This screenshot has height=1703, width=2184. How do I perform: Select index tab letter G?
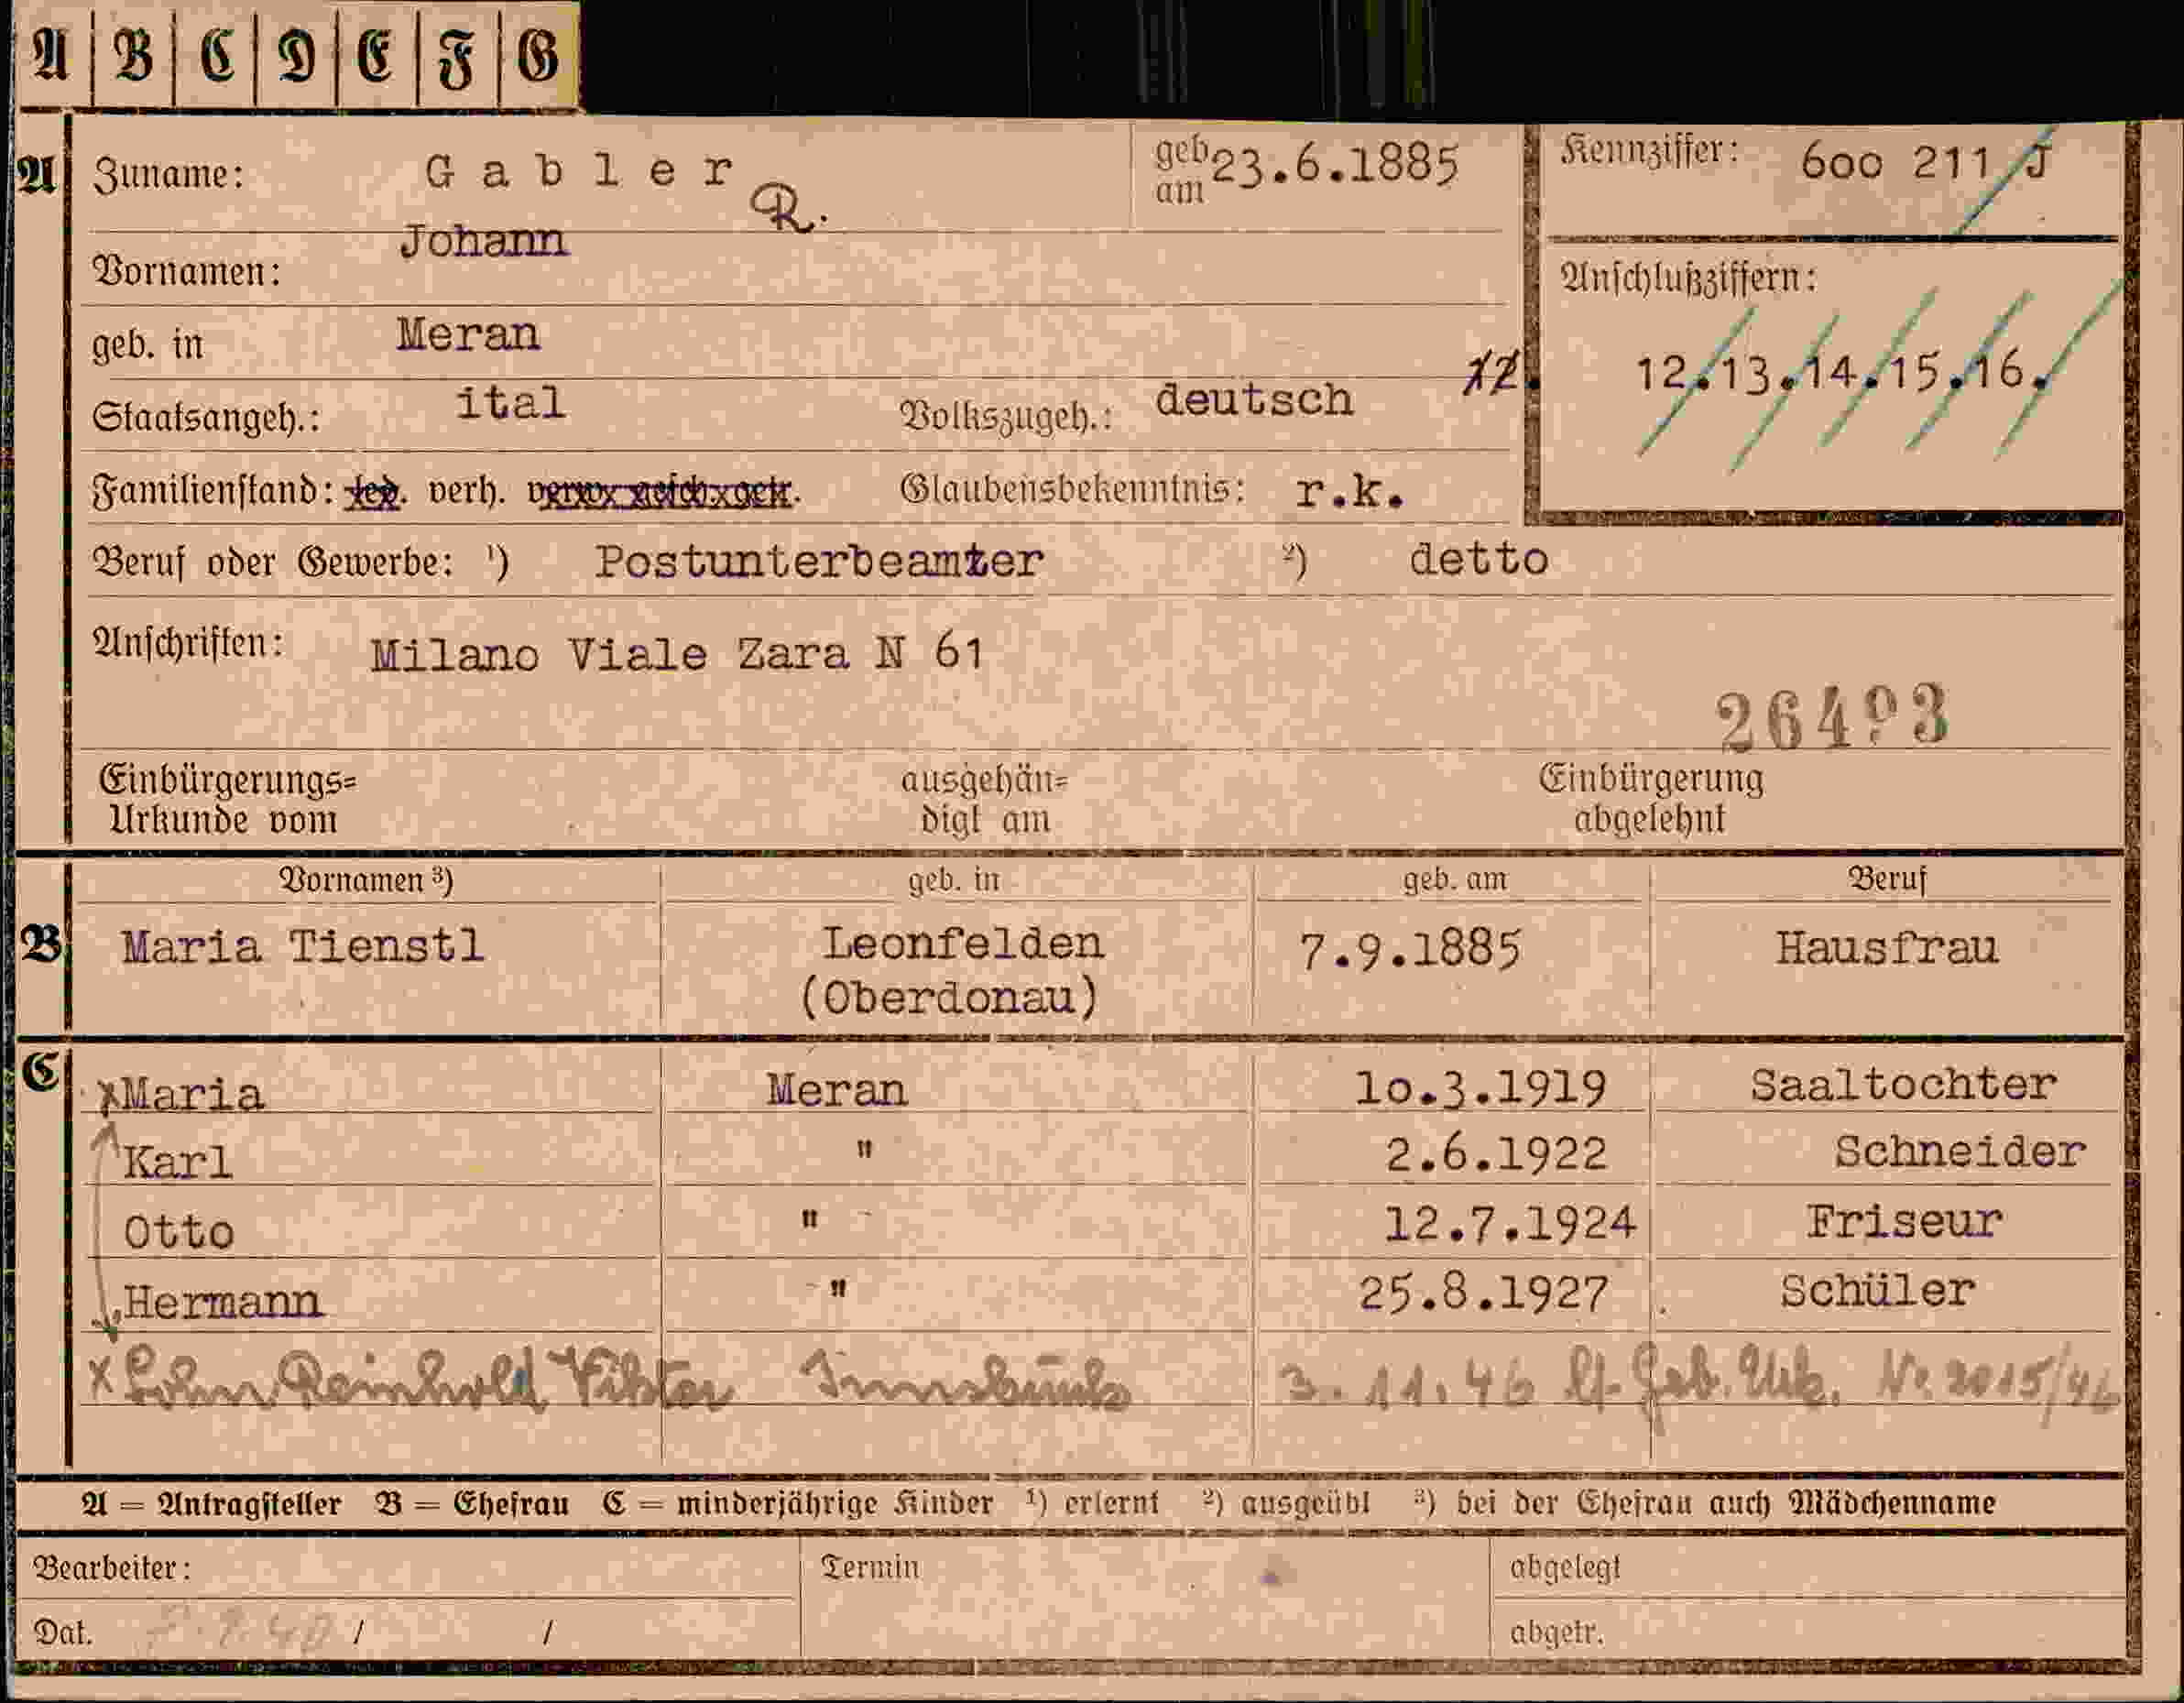coord(538,53)
